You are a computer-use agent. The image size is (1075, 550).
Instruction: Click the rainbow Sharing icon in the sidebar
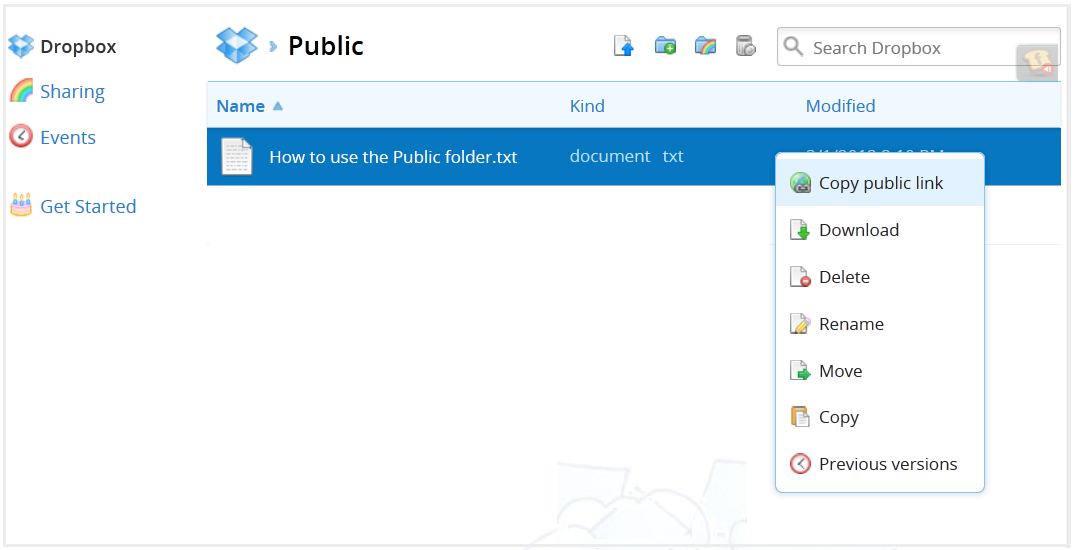[21, 91]
